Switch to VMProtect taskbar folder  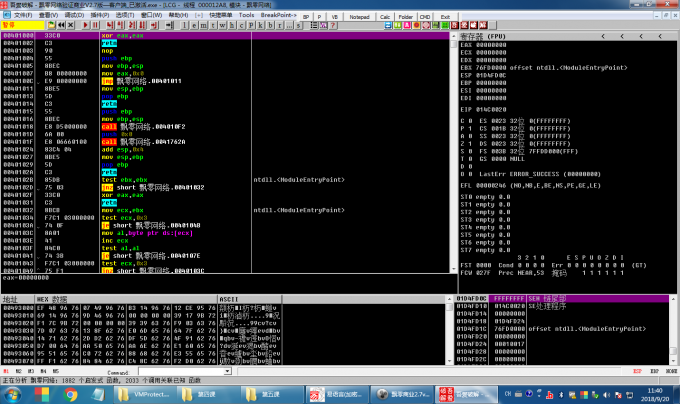click(x=145, y=394)
